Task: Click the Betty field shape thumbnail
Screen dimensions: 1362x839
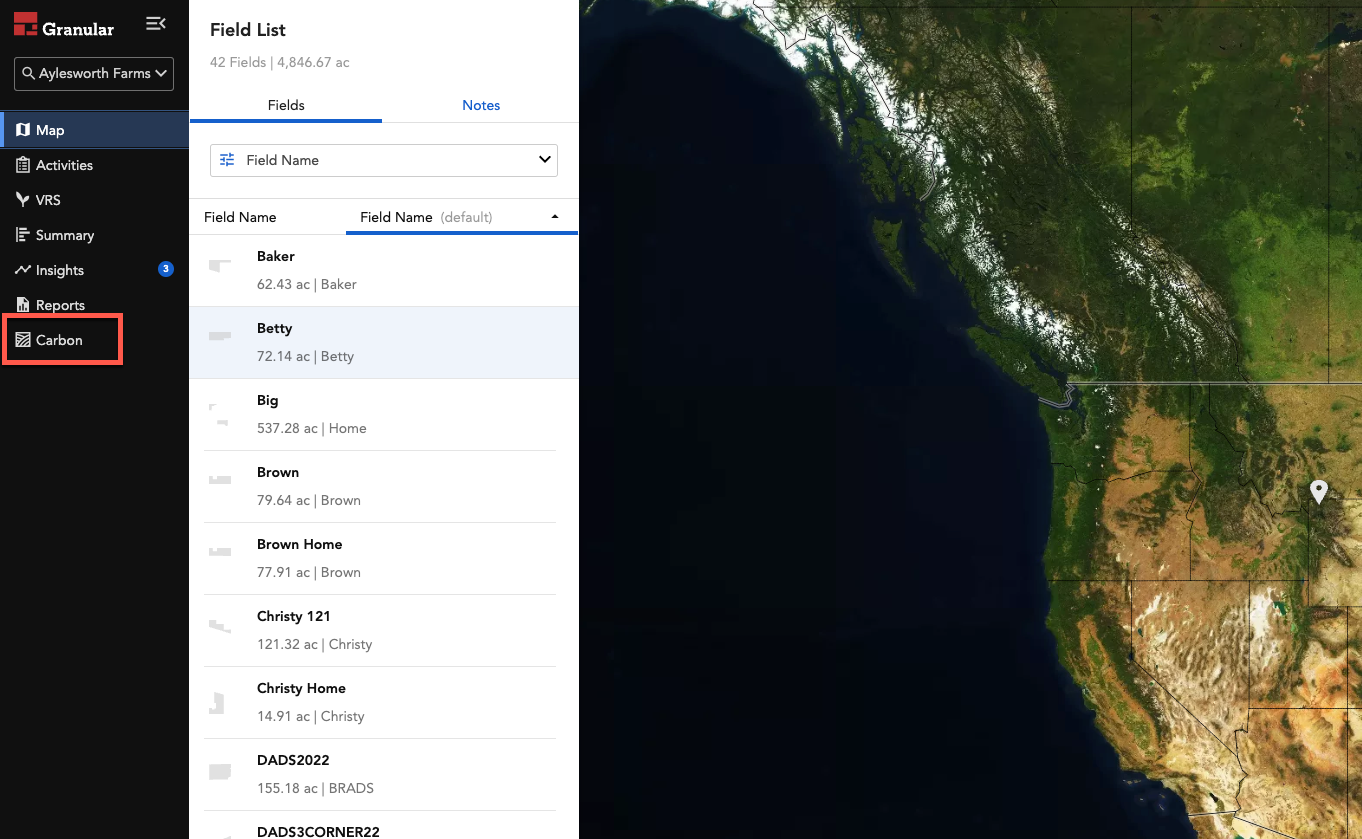Action: point(220,337)
